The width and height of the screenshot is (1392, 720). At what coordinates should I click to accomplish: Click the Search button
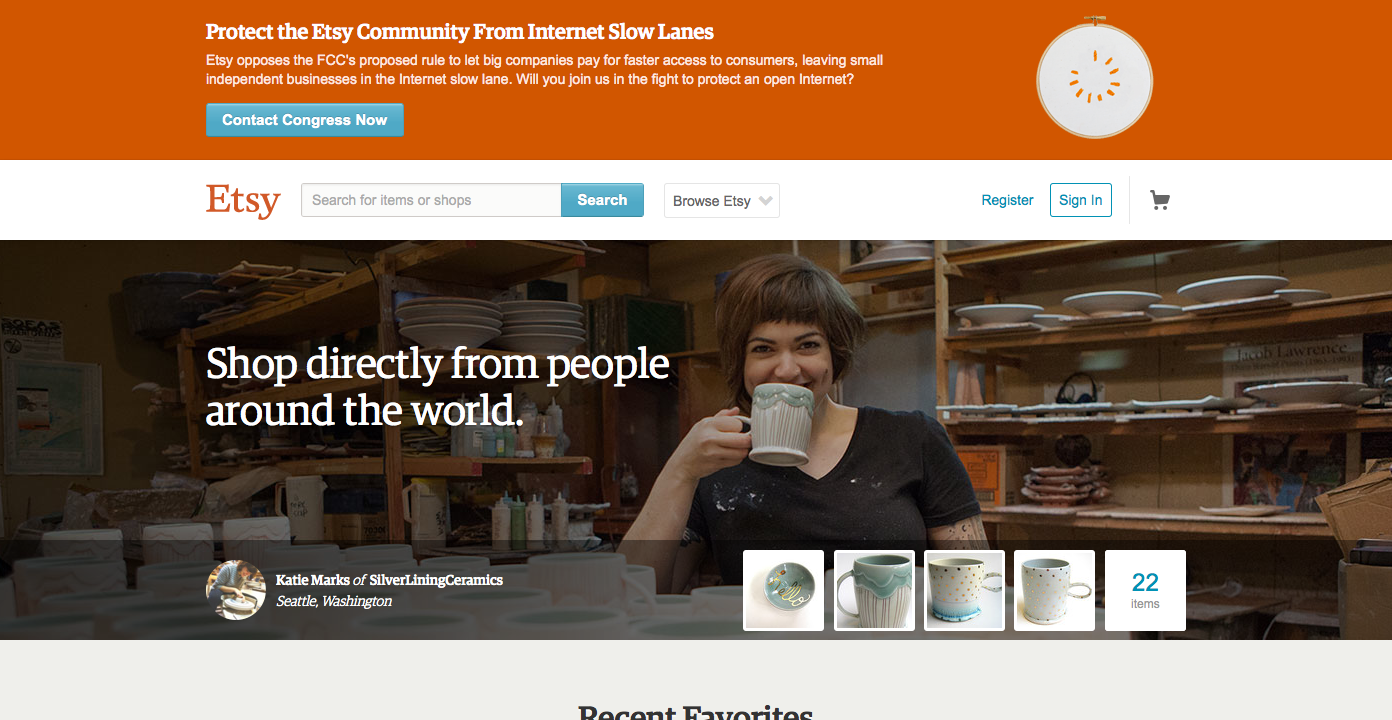(x=602, y=200)
